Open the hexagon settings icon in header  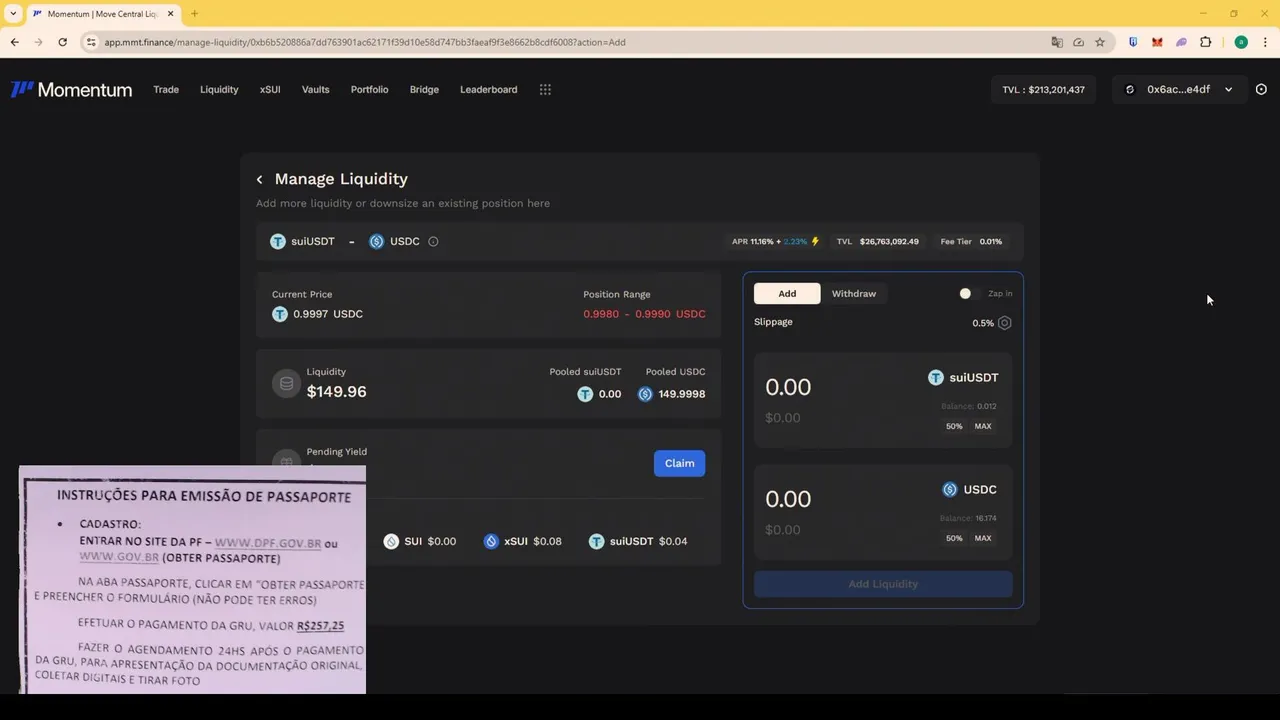coord(1261,89)
